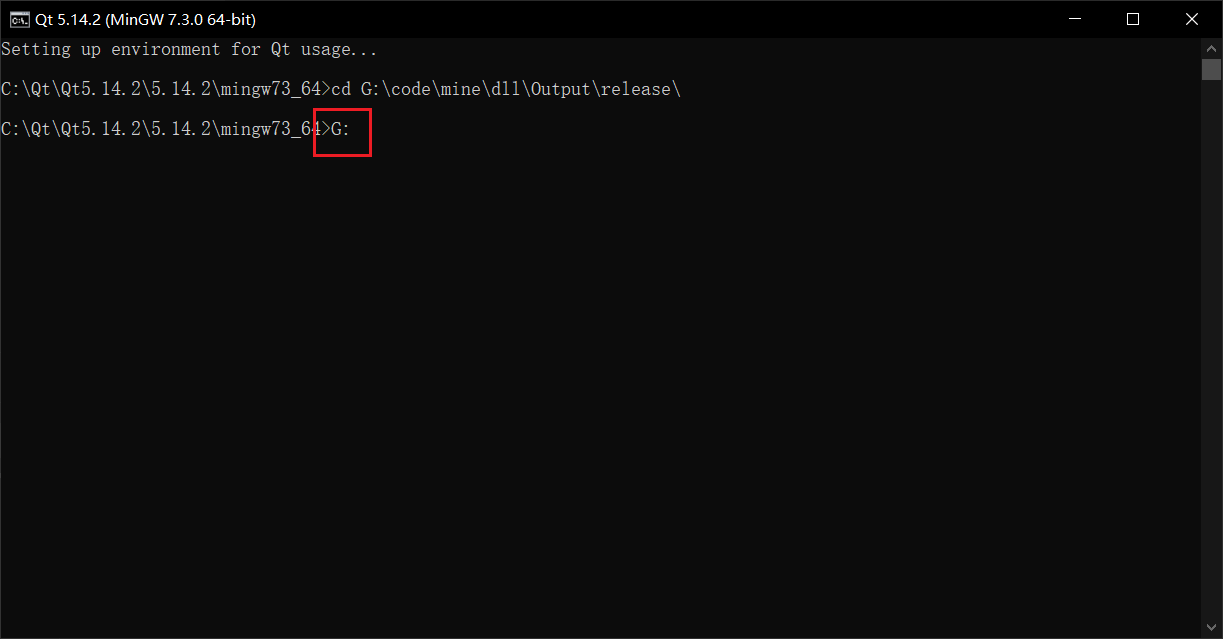Screen dimensions: 1223x639
Task: Maximize the Qt MinGW console window
Action: 1133,19
